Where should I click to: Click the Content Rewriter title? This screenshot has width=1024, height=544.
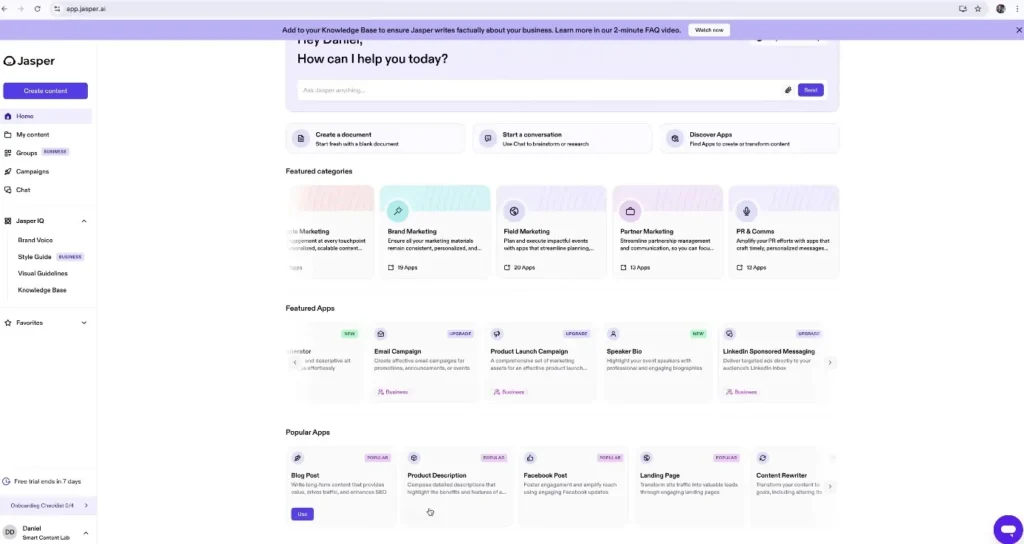click(781, 475)
